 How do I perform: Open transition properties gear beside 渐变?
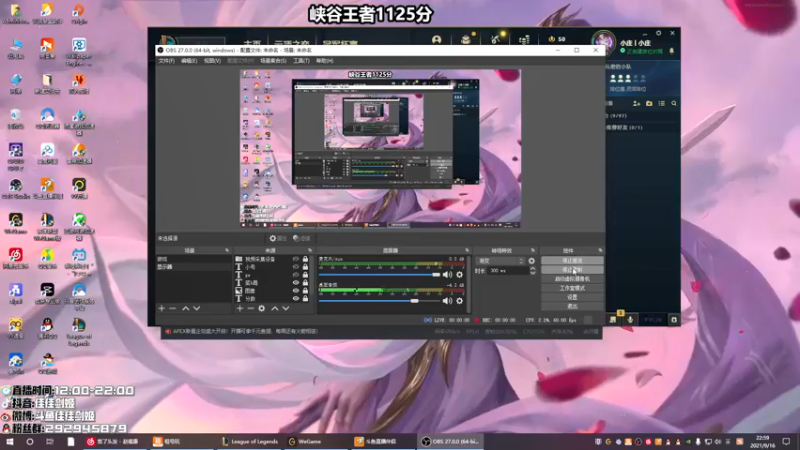point(532,261)
